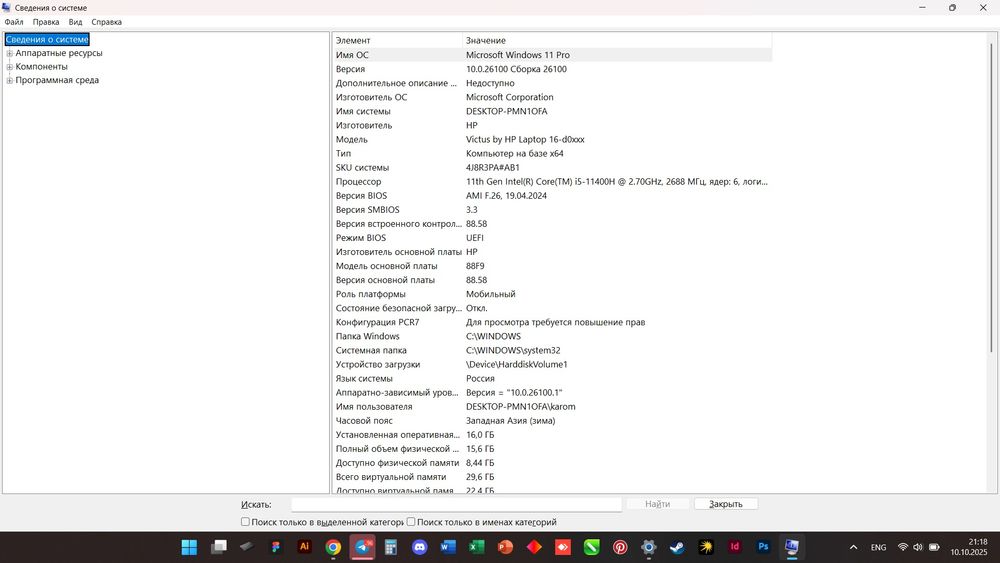Open the Pinterest taskbar icon
1000x563 pixels.
coord(620,547)
